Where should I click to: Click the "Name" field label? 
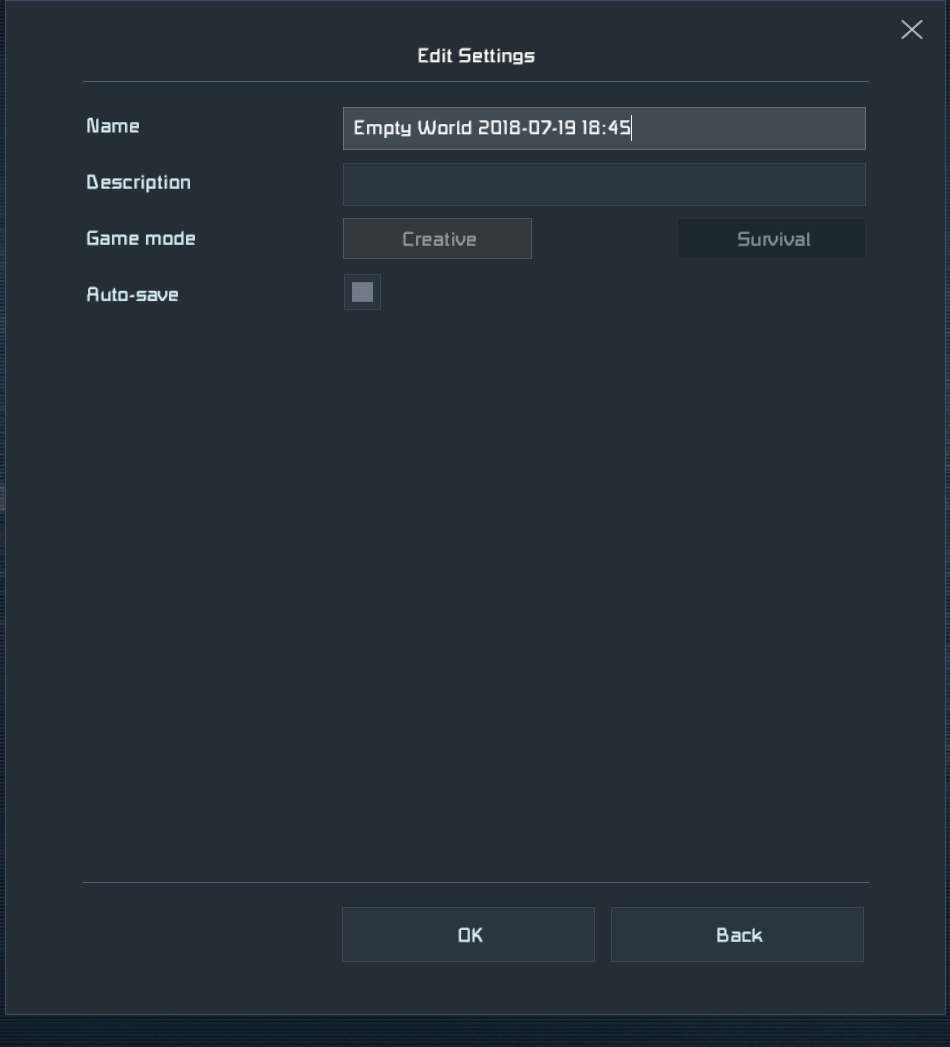click(x=113, y=126)
